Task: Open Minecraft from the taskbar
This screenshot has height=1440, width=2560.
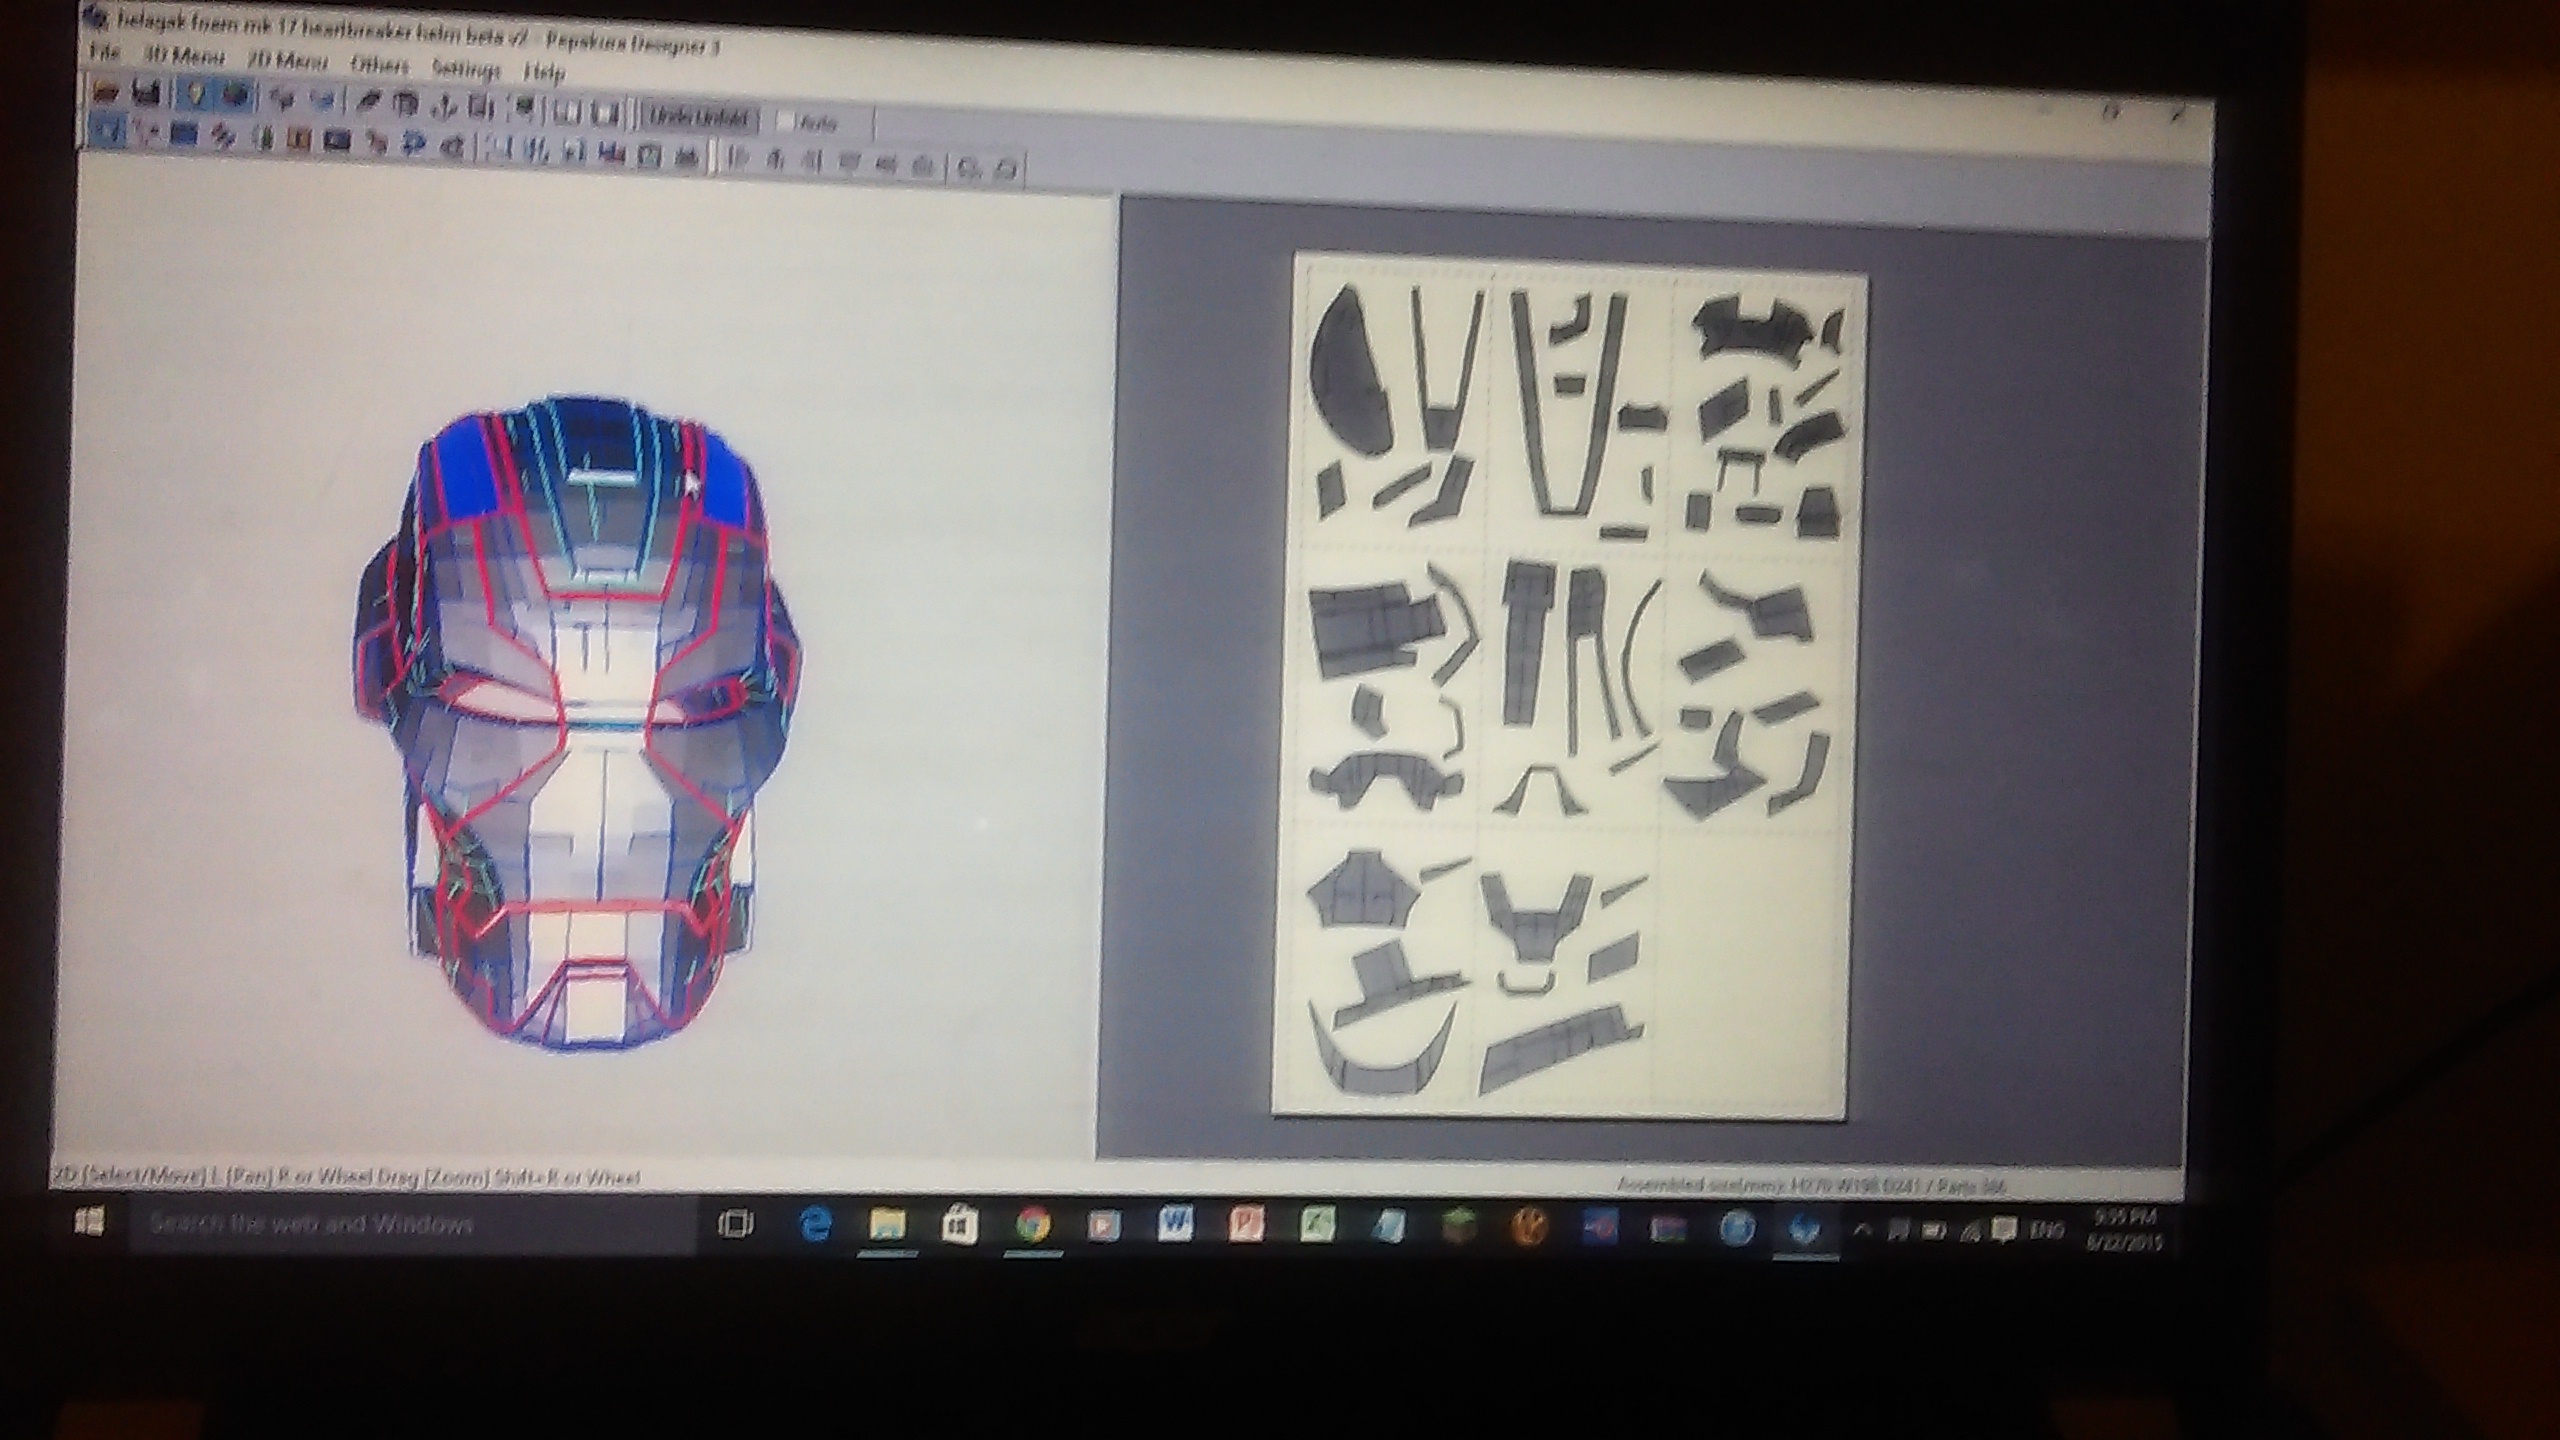Action: pos(1459,1226)
